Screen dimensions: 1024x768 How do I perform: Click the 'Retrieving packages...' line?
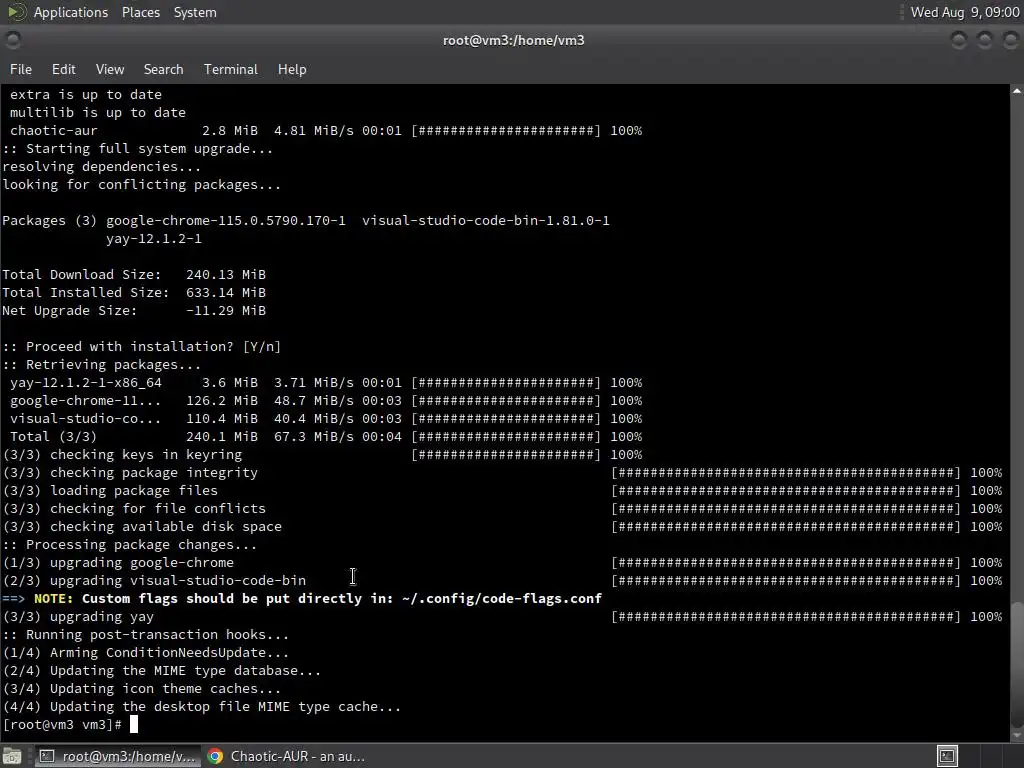(x=102, y=365)
